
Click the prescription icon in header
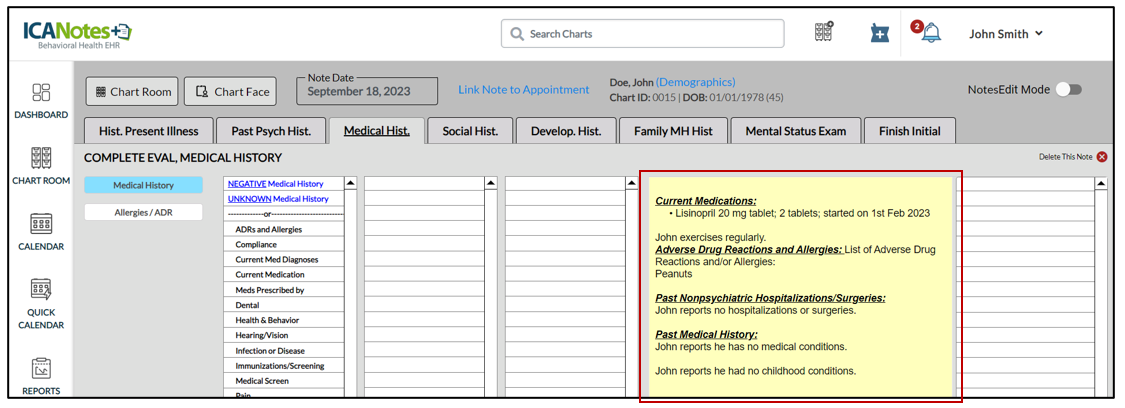(x=879, y=33)
